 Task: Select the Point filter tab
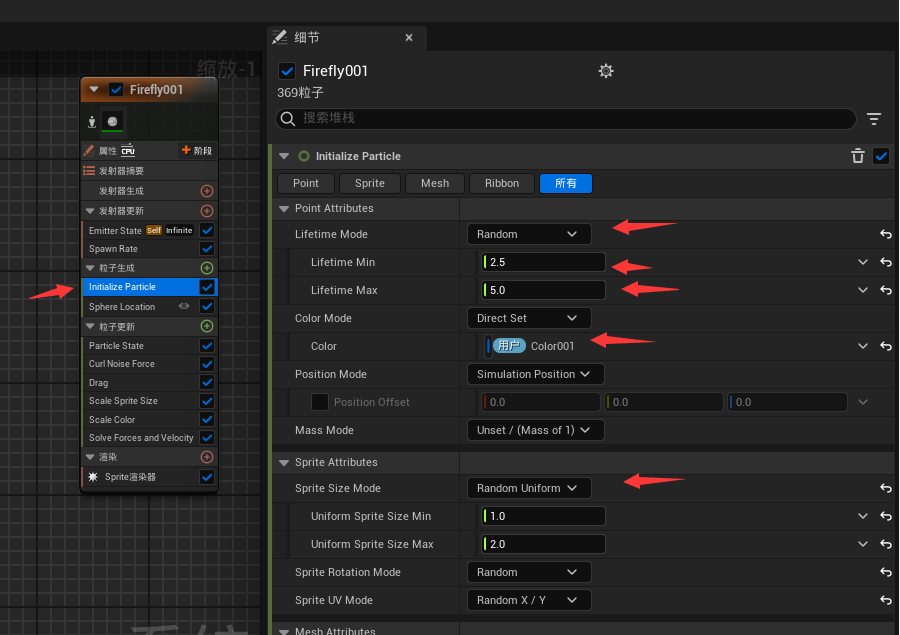click(305, 183)
